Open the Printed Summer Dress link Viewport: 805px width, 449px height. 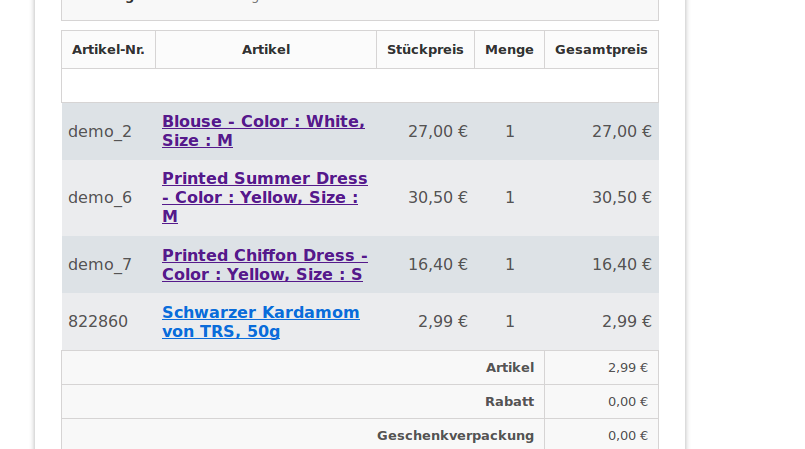click(x=264, y=197)
